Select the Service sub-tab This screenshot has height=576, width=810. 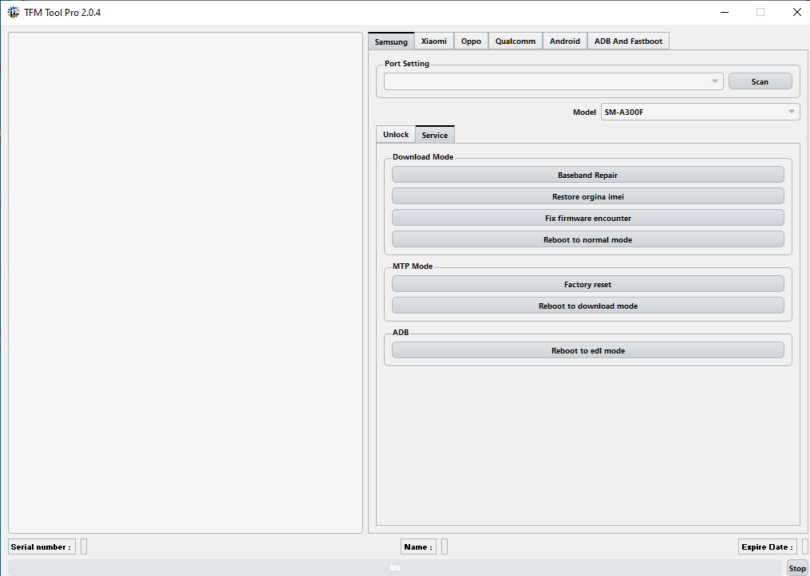coord(435,134)
